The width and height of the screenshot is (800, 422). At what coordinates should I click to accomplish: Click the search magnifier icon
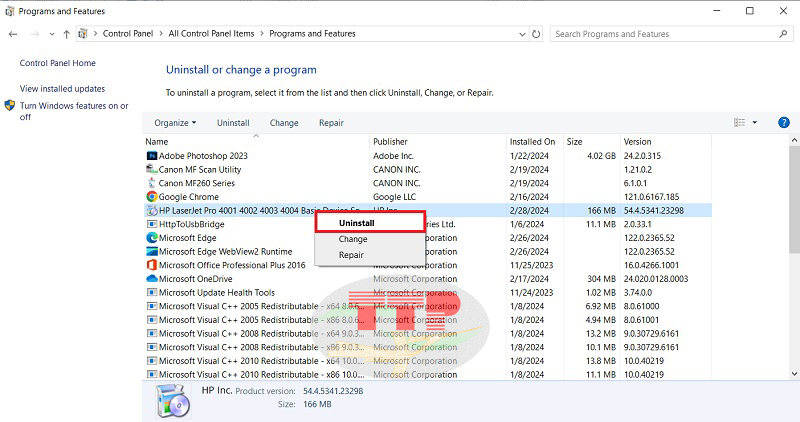pyautogui.click(x=783, y=34)
